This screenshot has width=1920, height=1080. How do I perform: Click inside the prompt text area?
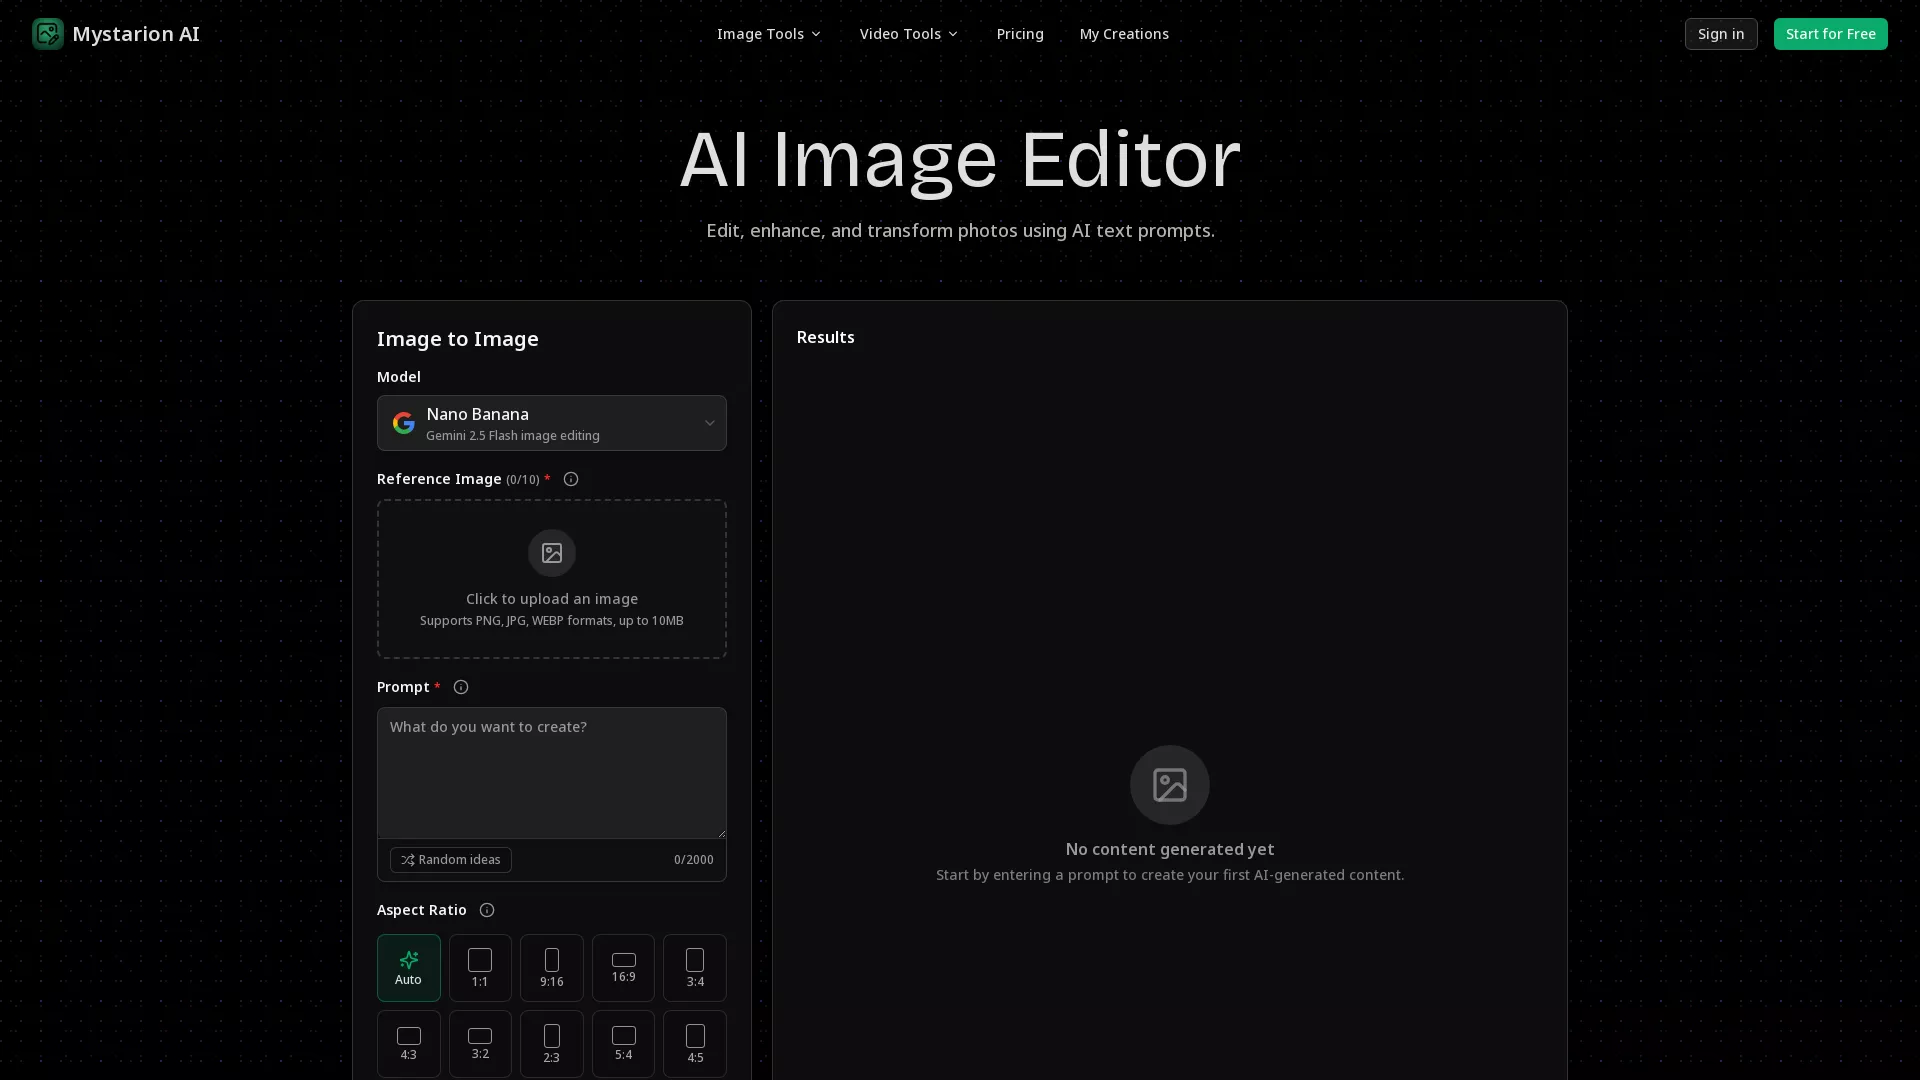(551, 772)
